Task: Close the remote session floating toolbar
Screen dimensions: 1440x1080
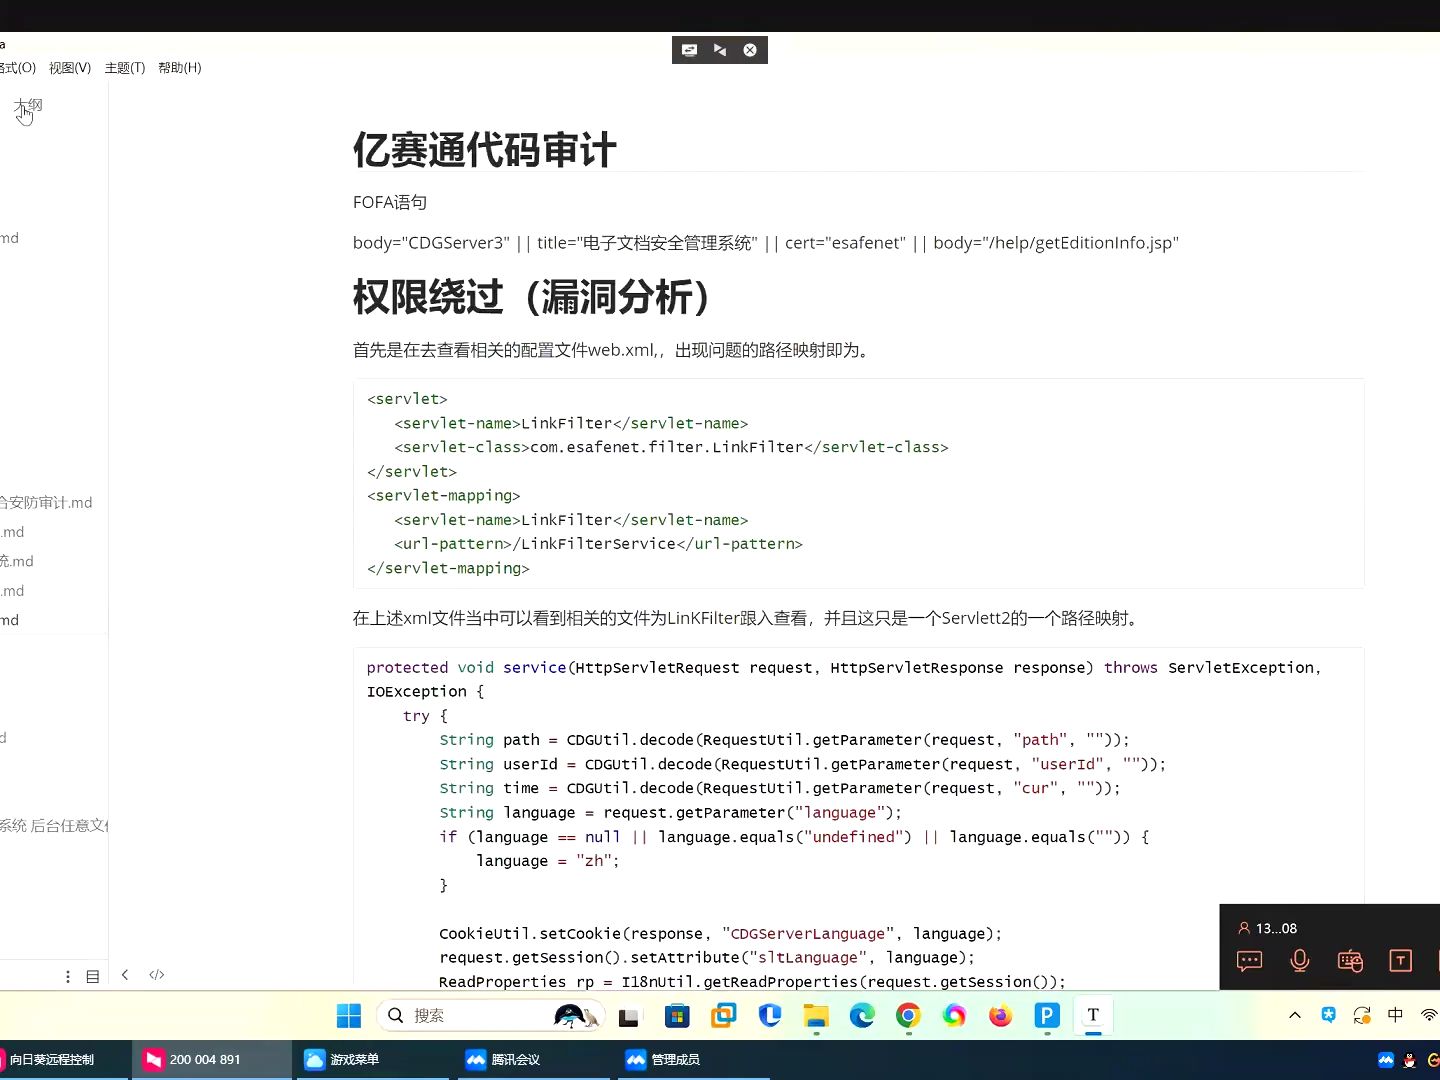Action: point(750,50)
